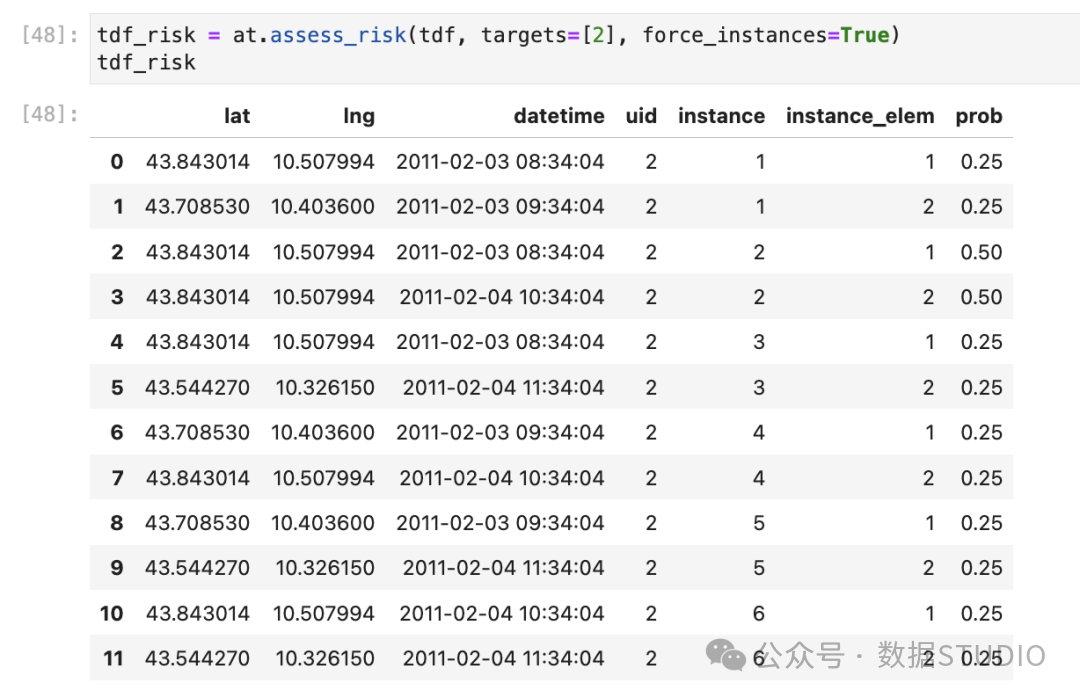The image size is (1080, 698).
Task: Select row index 7 of the table
Action: coord(118,478)
